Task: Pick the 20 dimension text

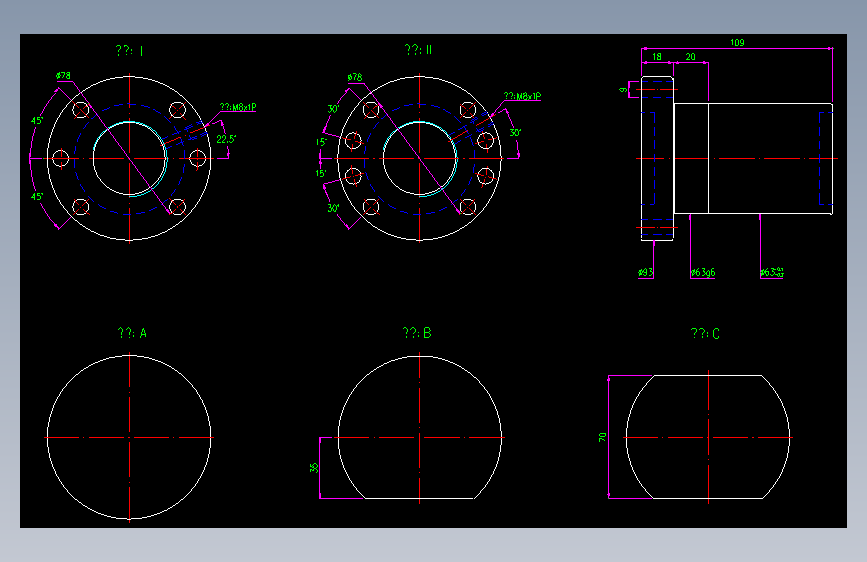Action: point(690,56)
